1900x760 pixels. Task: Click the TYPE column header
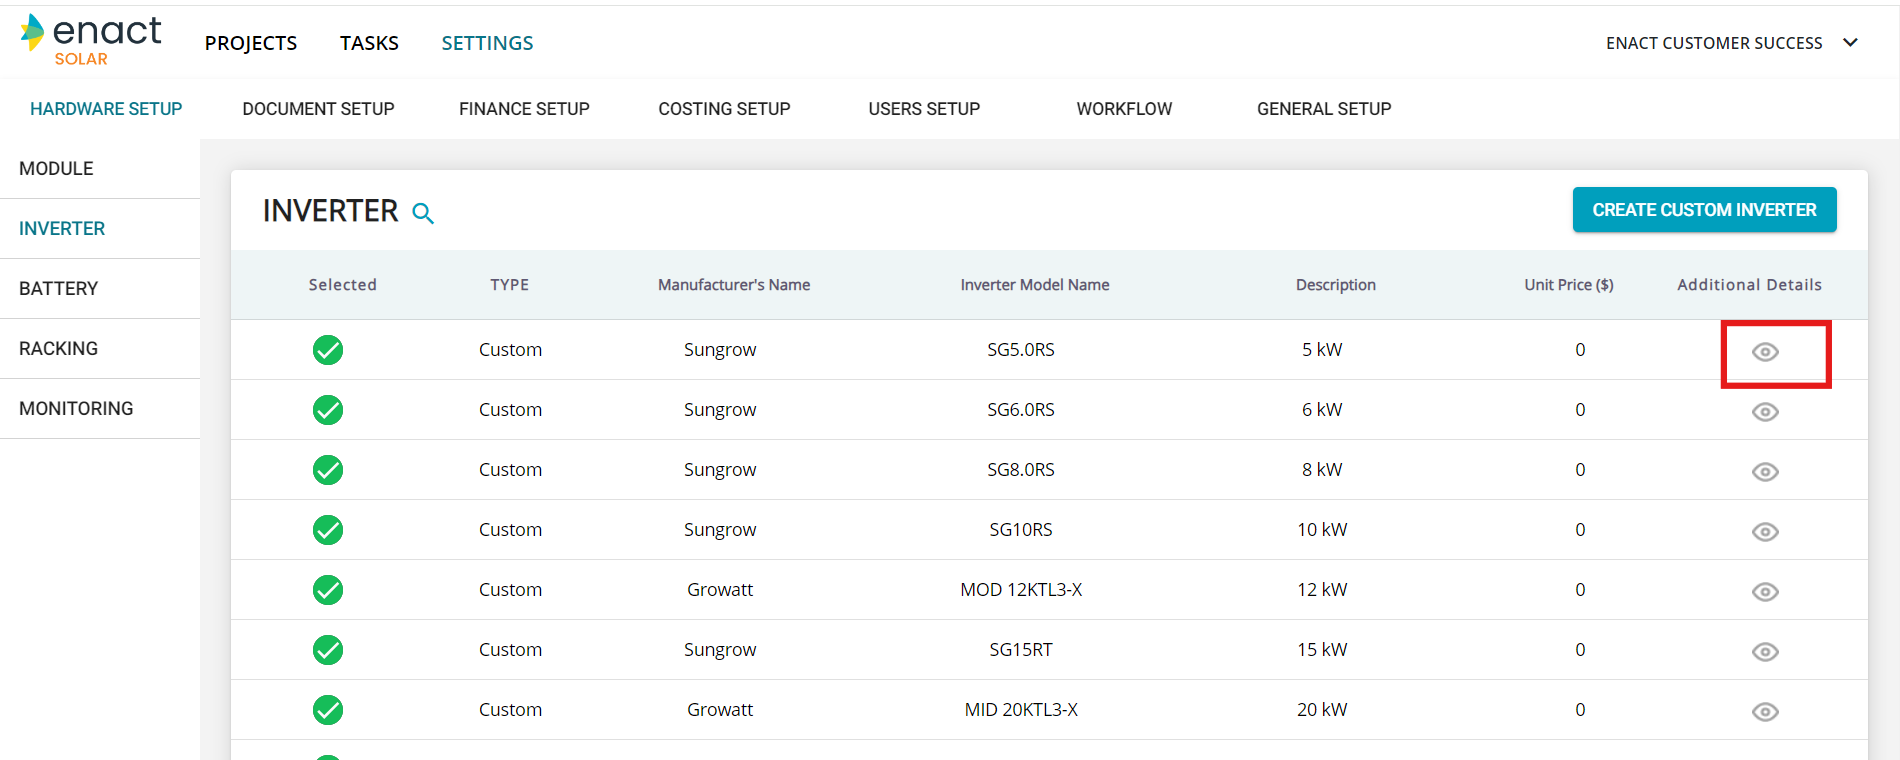pyautogui.click(x=510, y=285)
